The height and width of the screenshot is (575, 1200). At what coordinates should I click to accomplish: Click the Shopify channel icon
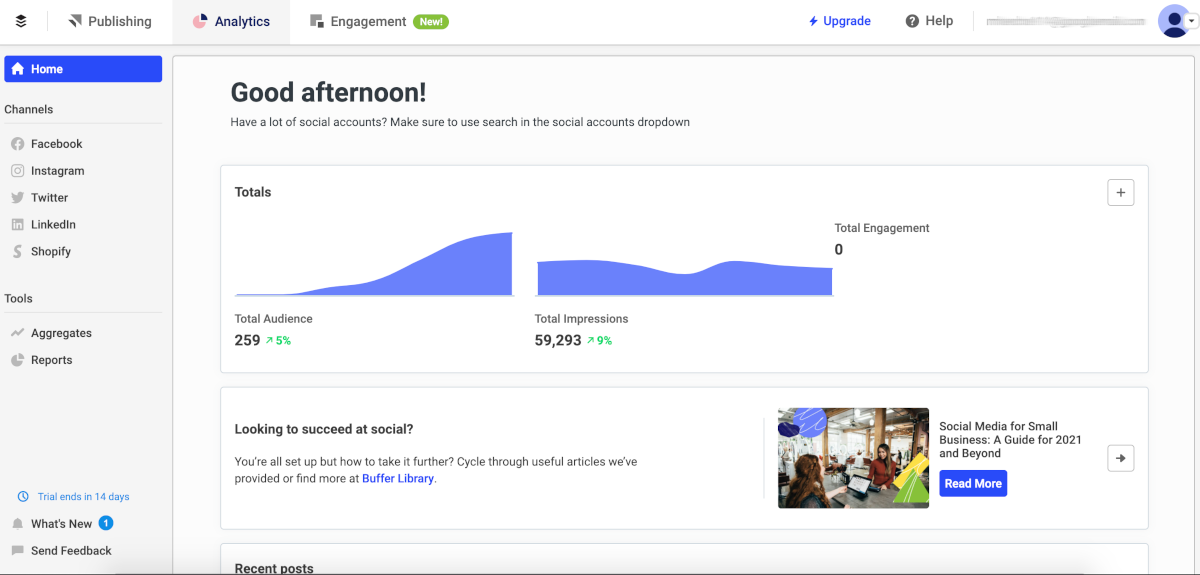(17, 252)
